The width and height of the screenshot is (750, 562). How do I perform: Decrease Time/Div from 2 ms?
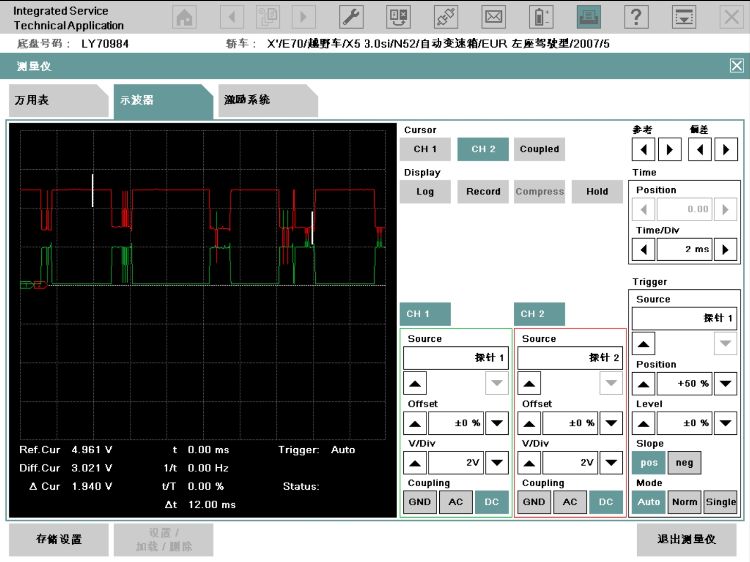(x=643, y=249)
